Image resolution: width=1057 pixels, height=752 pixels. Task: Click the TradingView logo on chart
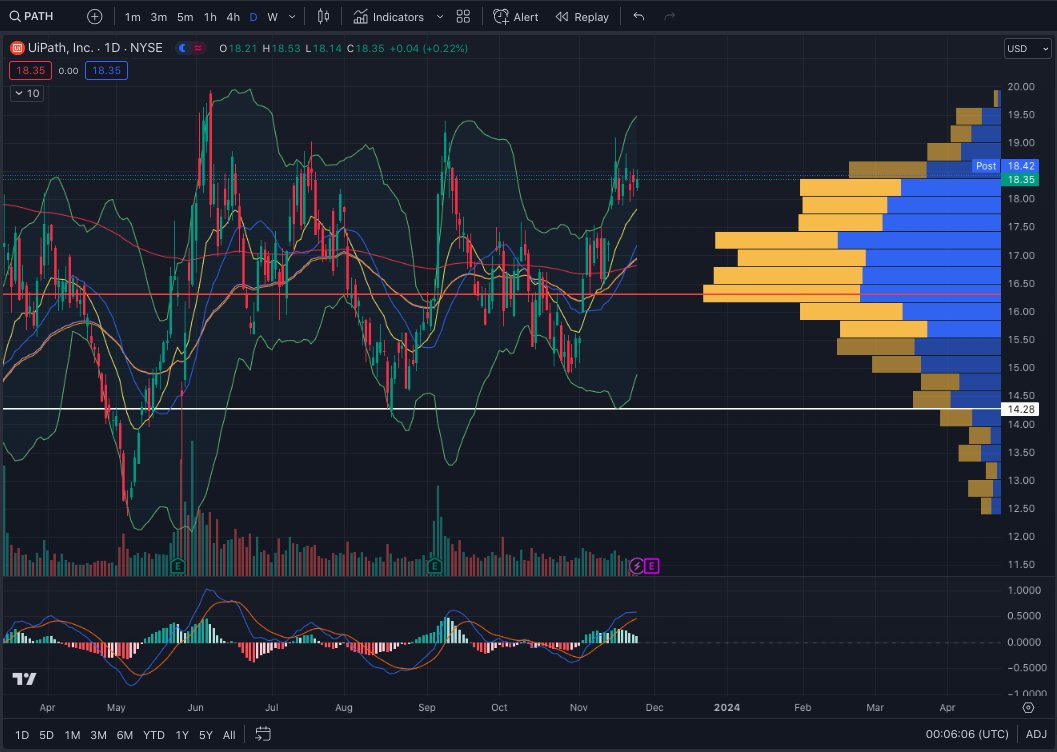pos(24,679)
